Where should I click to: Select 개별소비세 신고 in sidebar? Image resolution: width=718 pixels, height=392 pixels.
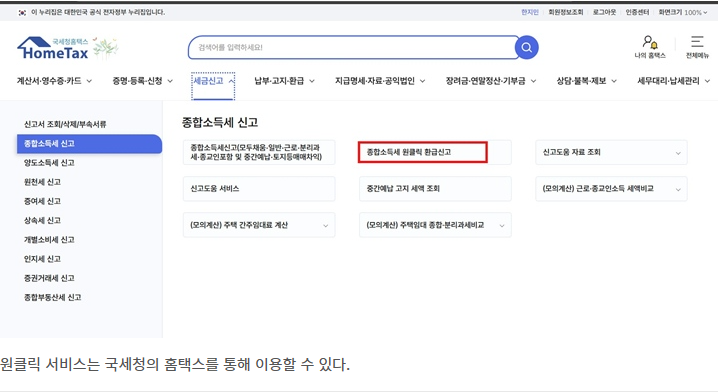49,240
